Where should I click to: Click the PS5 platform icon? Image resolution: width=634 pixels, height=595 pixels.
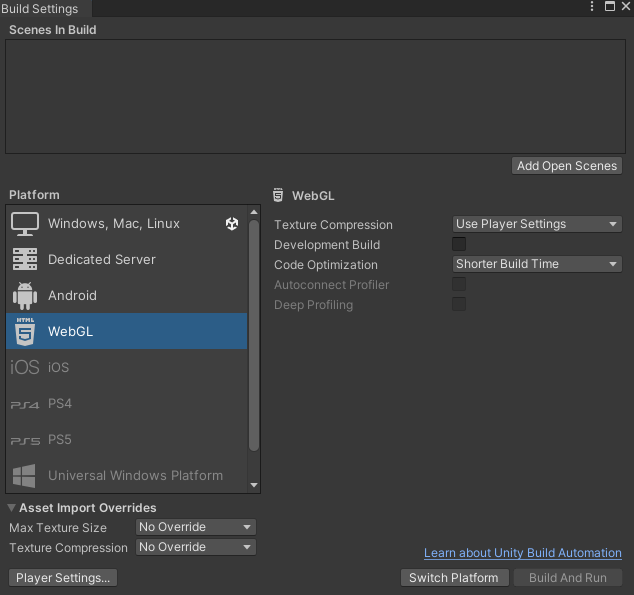tap(25, 440)
